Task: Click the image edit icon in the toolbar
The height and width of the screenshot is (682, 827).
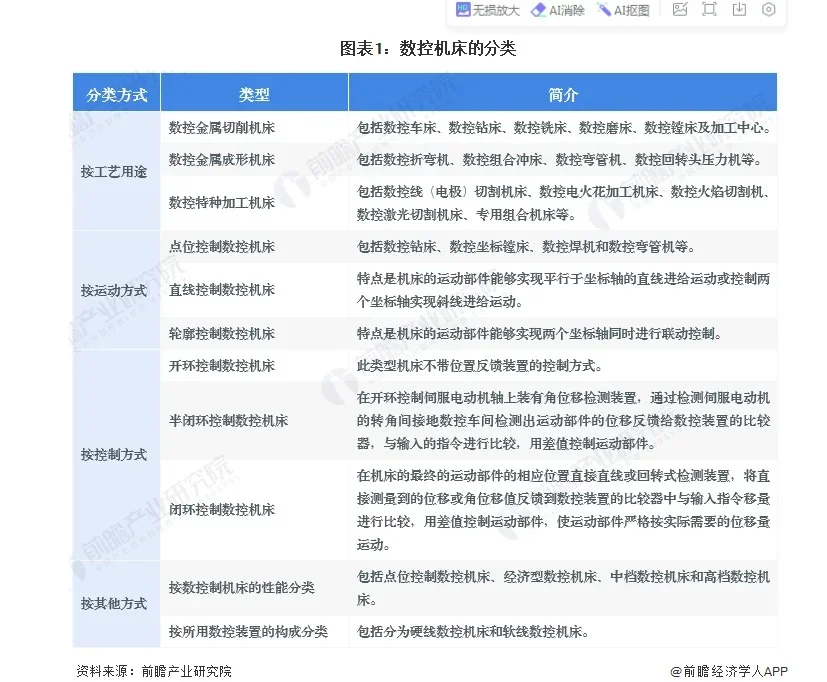Action: coord(679,10)
